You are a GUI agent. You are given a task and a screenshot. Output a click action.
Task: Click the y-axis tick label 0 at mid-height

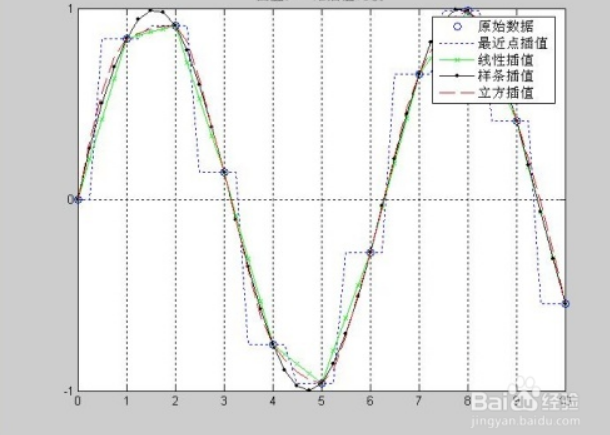(x=70, y=200)
